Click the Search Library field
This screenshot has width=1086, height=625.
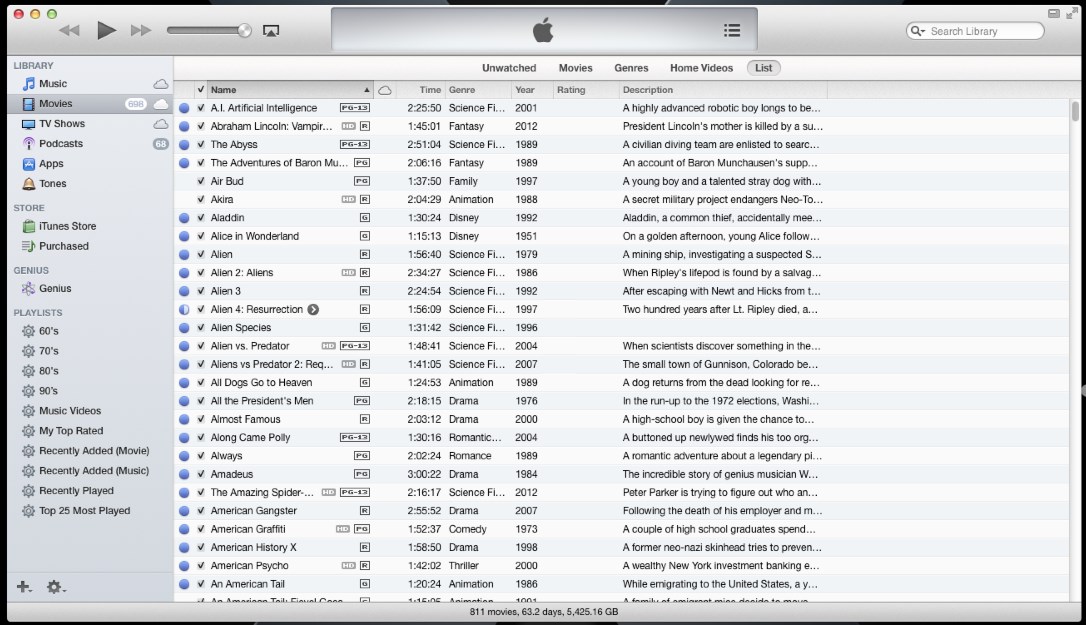coord(974,31)
